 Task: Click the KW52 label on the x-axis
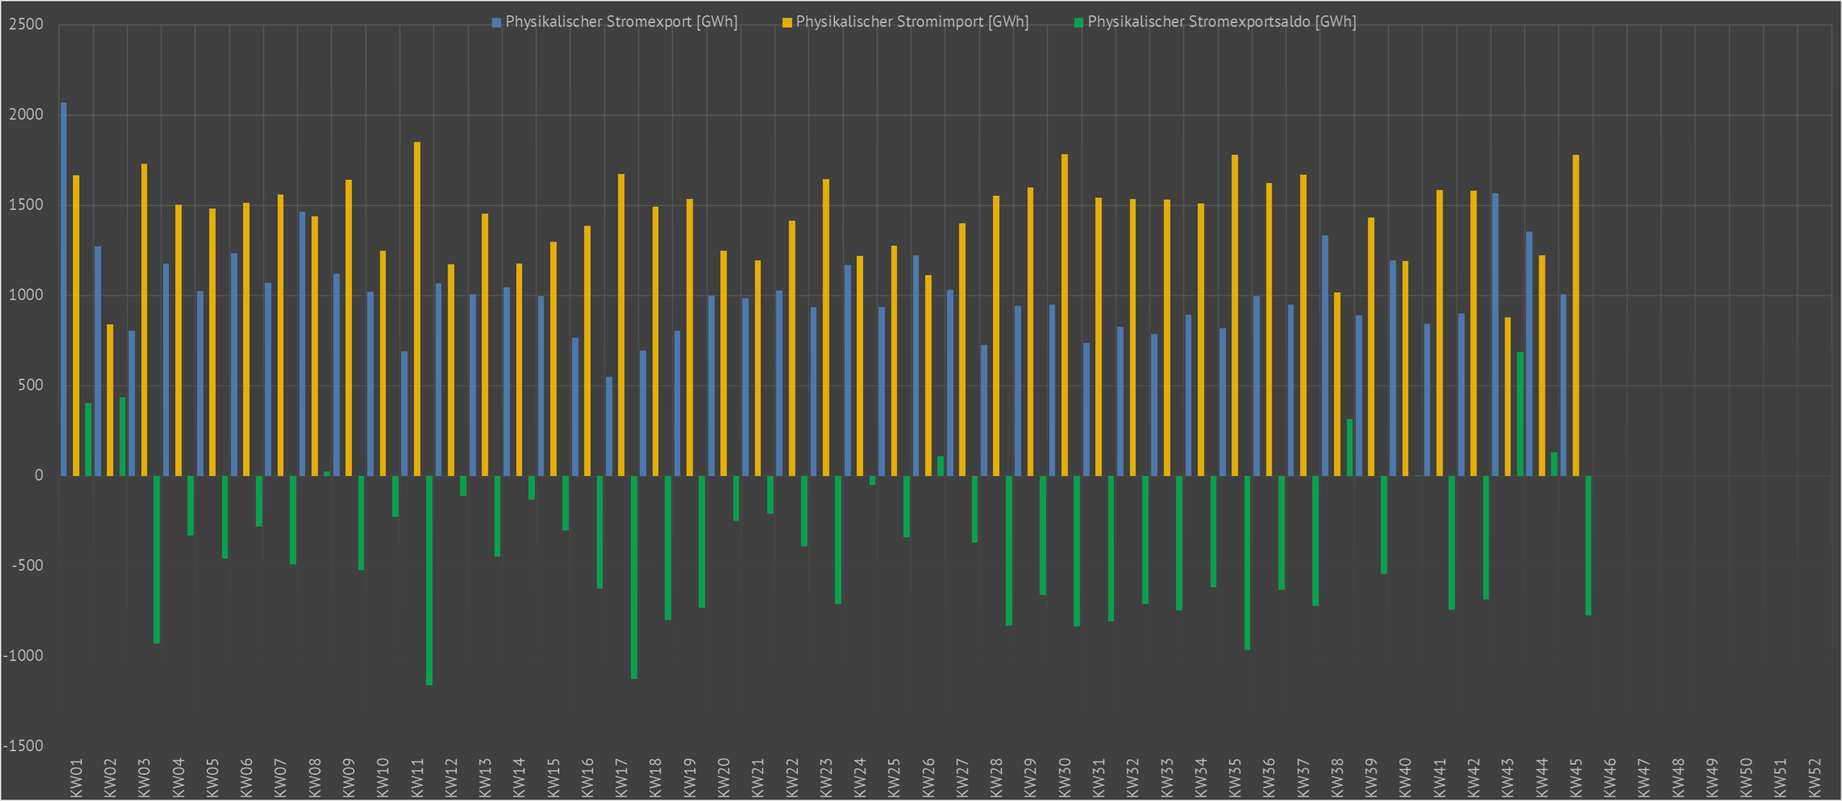click(1814, 777)
